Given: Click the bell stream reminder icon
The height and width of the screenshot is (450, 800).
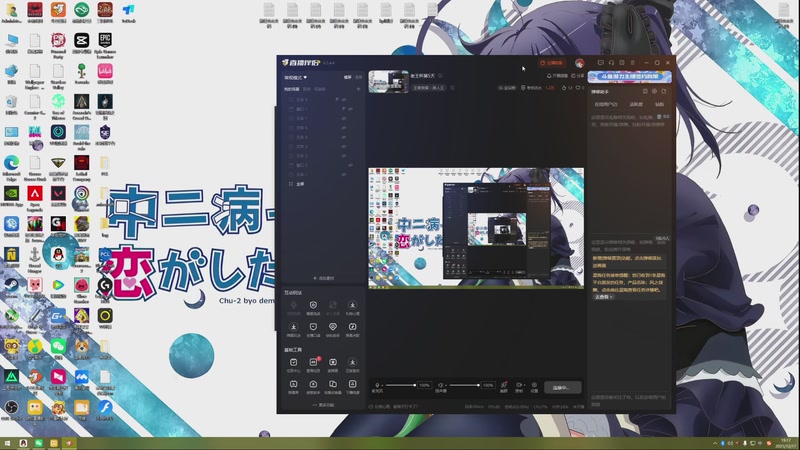Looking at the screenshot, I should (549, 76).
